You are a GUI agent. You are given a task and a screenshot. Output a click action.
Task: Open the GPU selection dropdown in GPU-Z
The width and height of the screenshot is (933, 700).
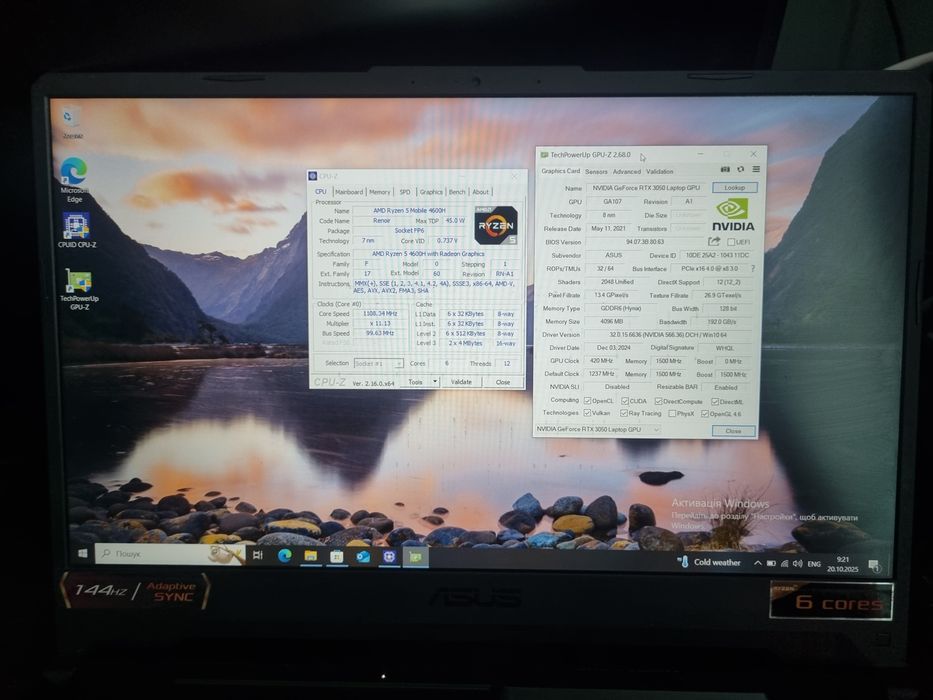(x=597, y=429)
